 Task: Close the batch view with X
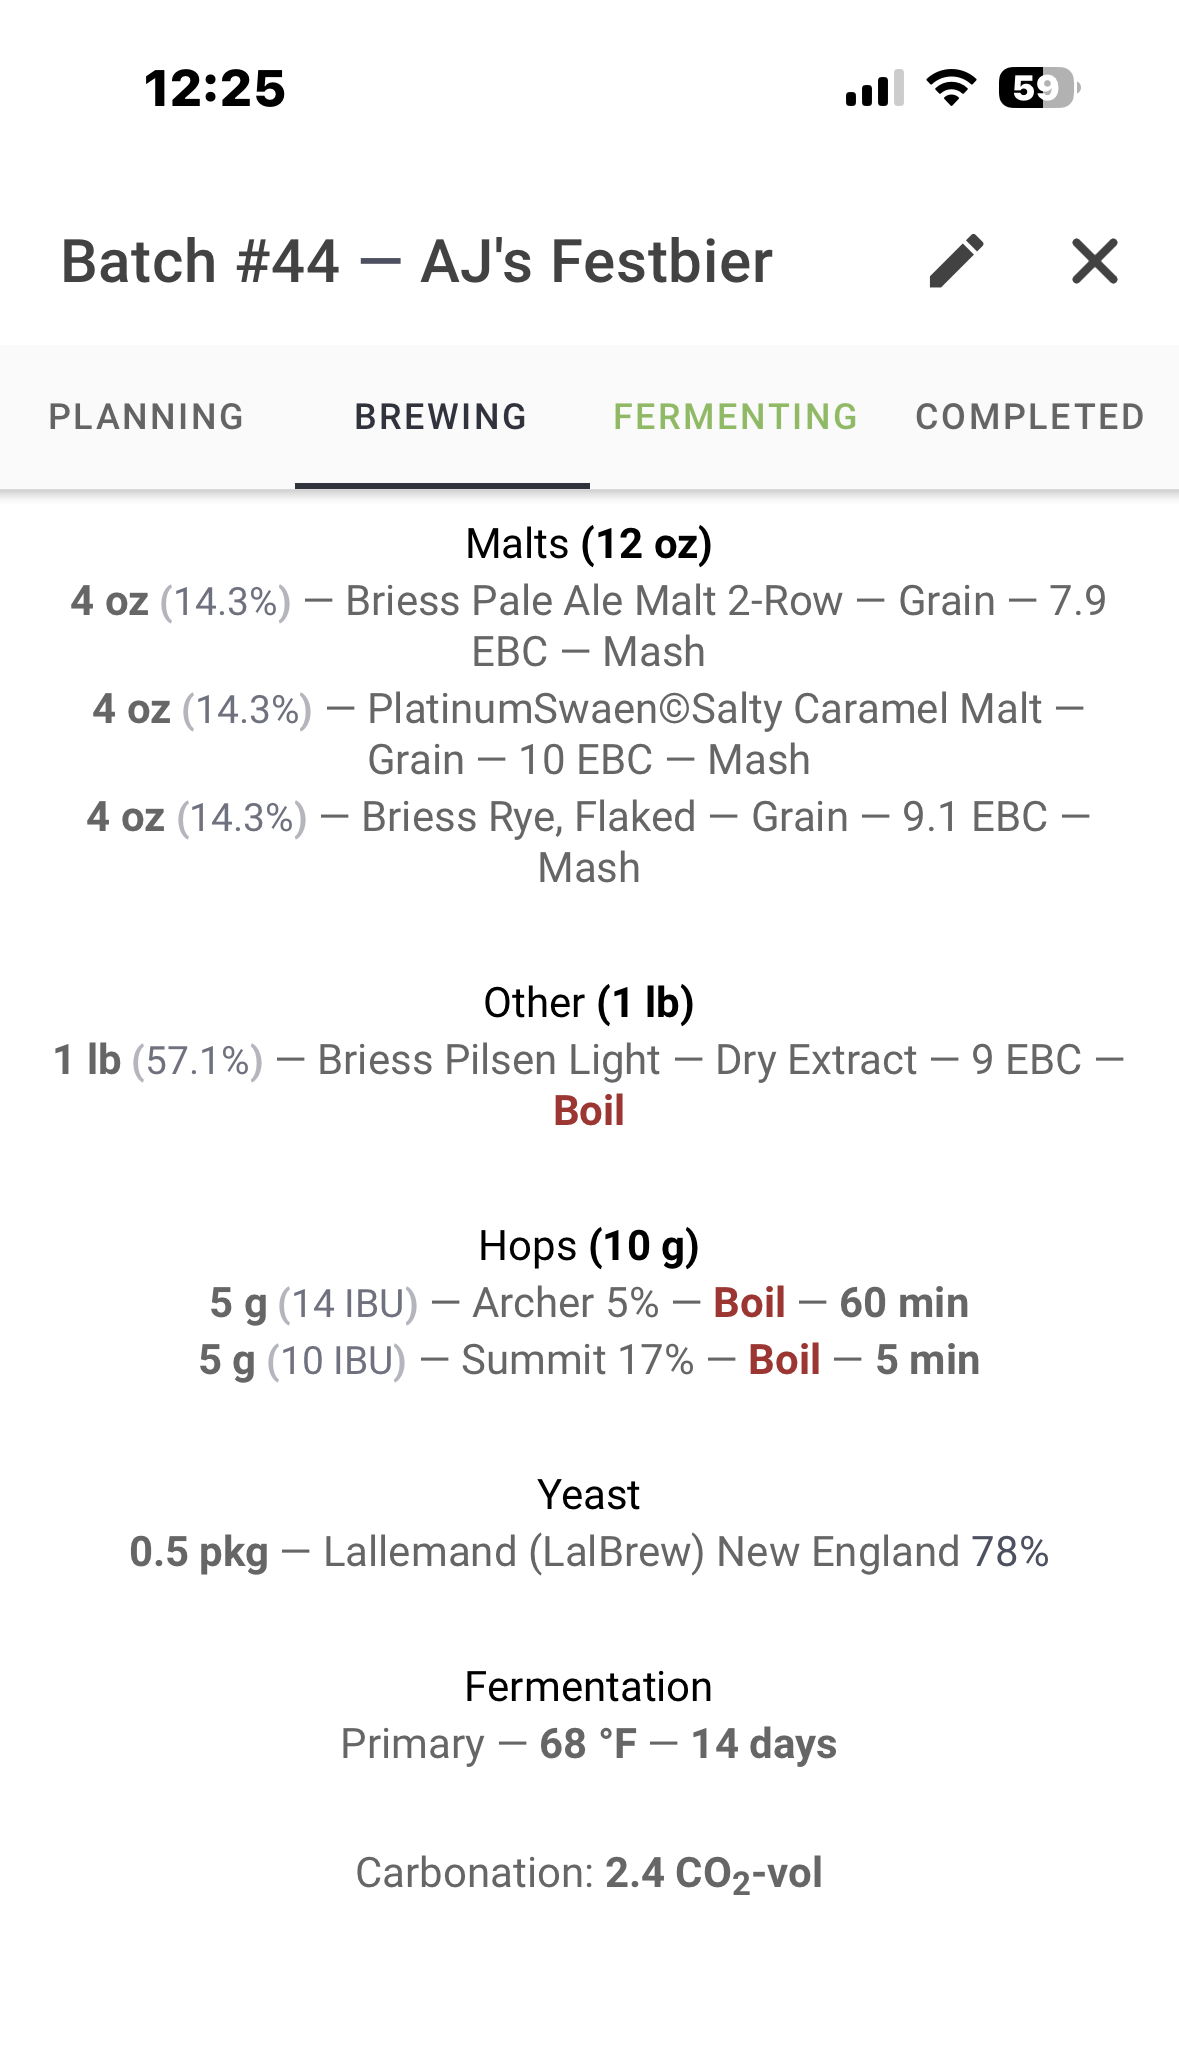point(1095,262)
